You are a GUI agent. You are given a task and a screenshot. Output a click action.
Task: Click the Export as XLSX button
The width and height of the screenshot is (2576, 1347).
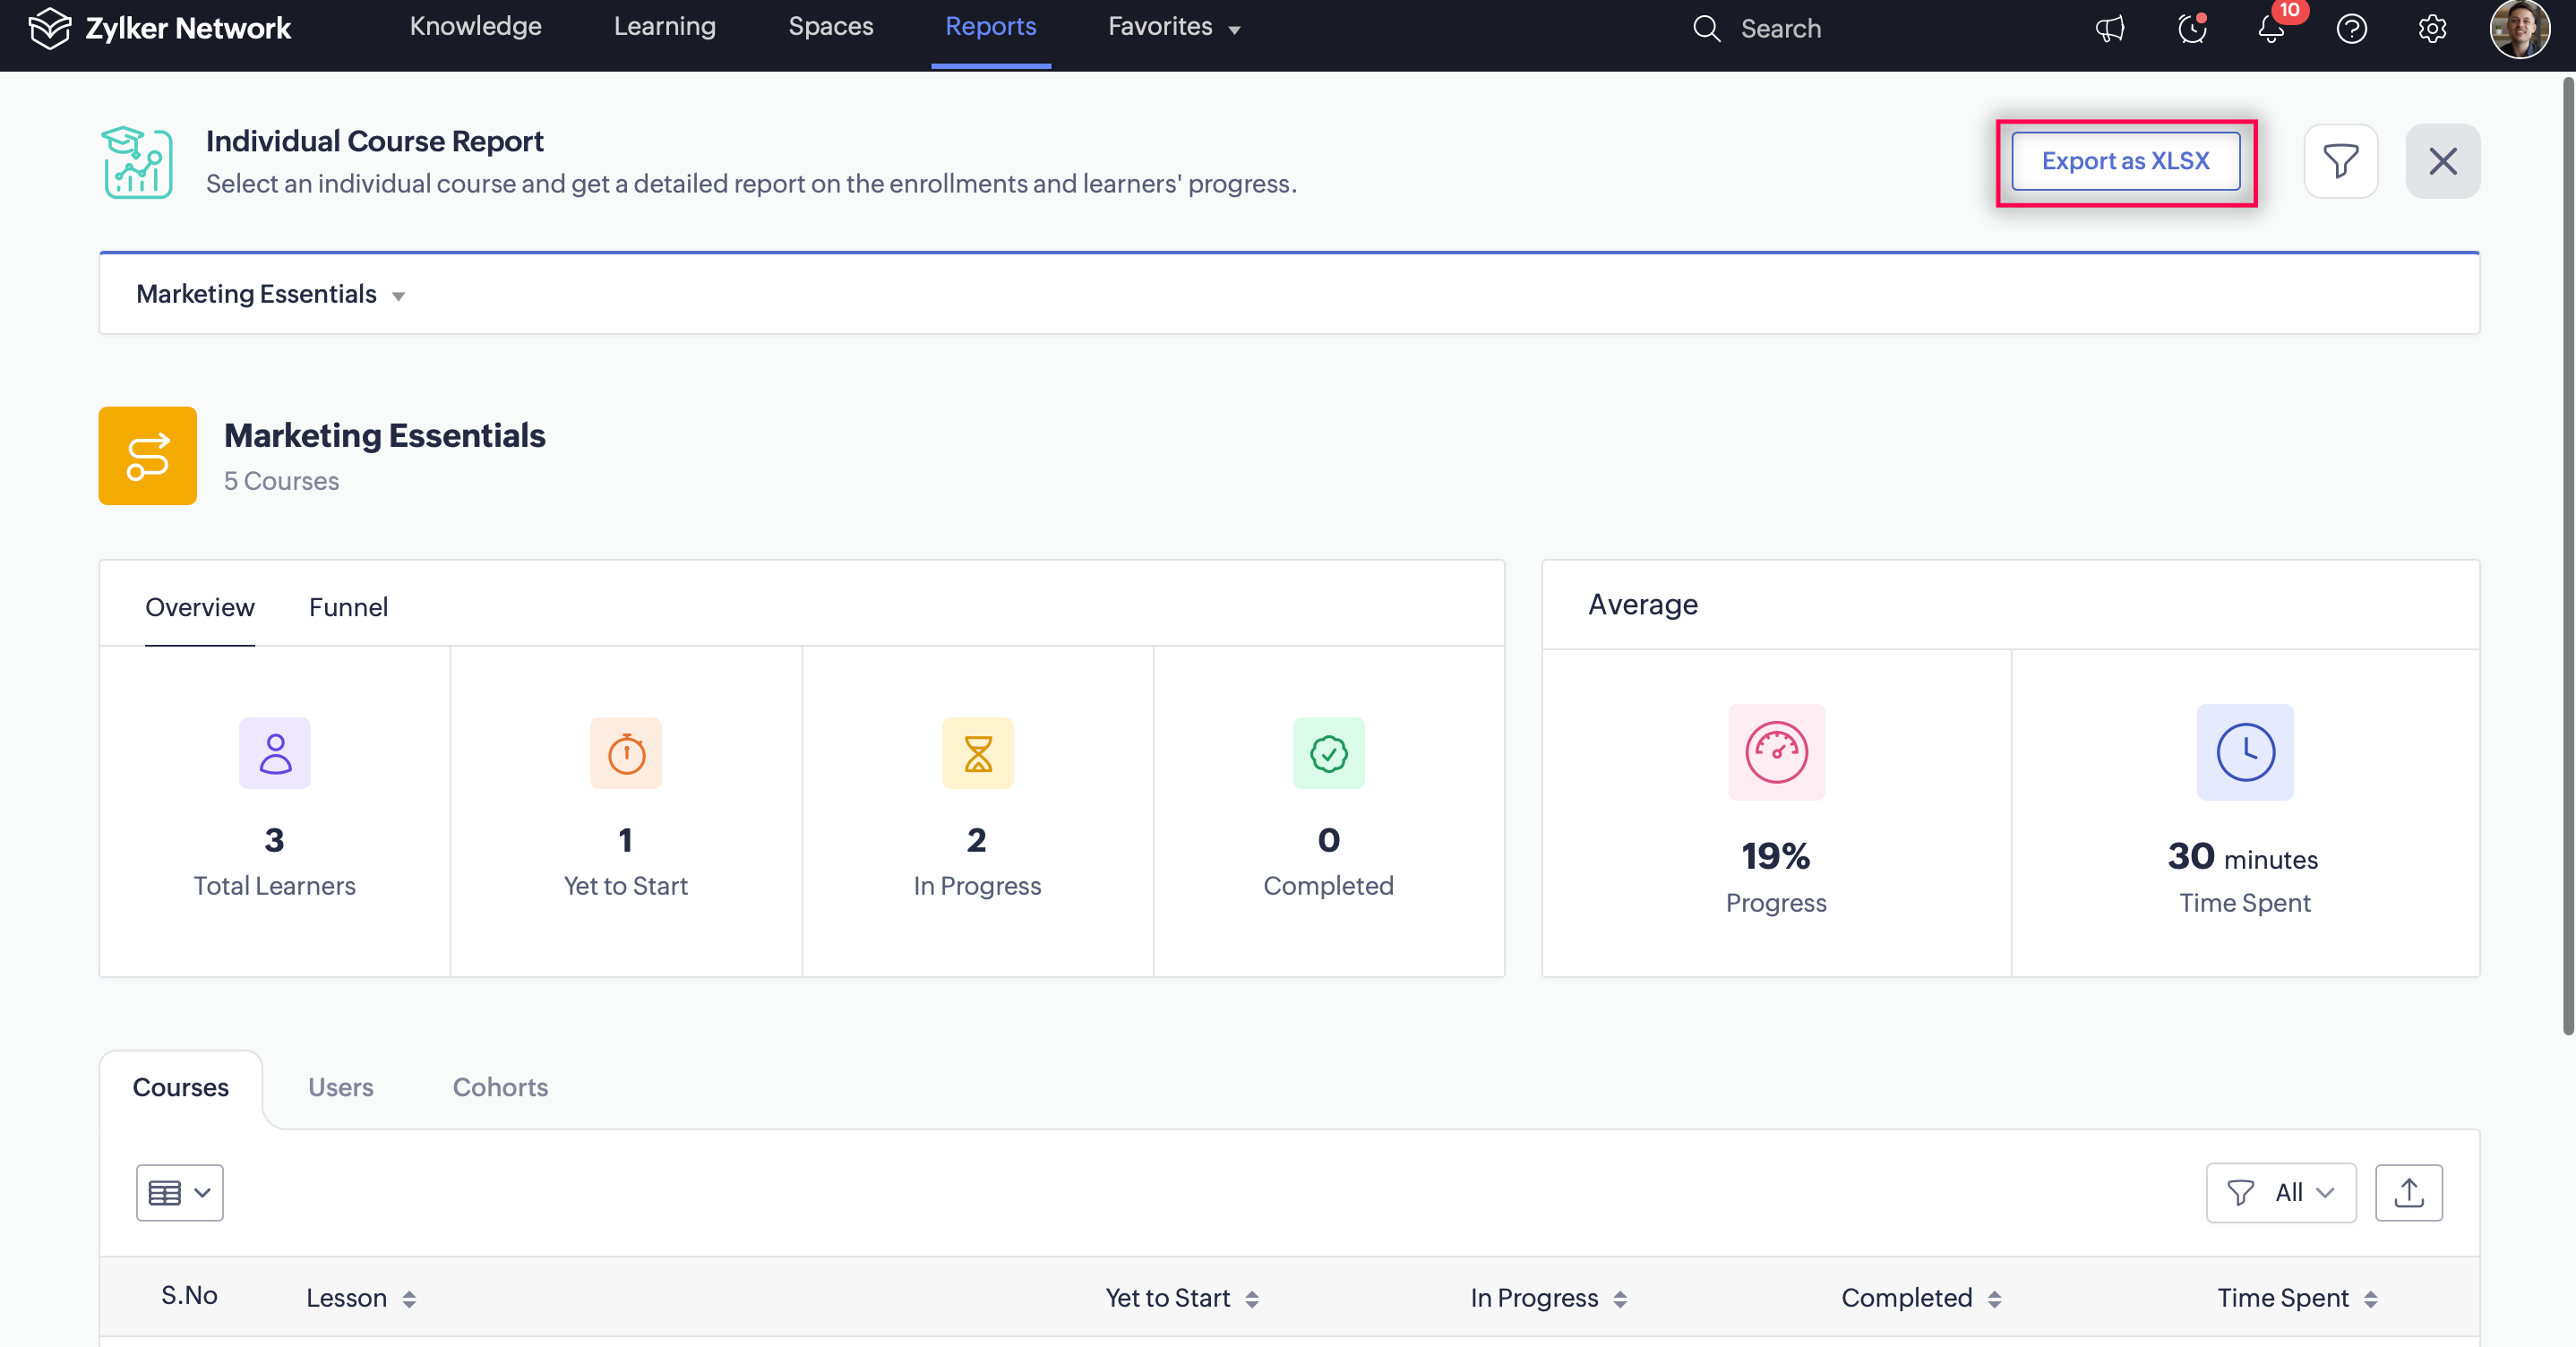2125,161
